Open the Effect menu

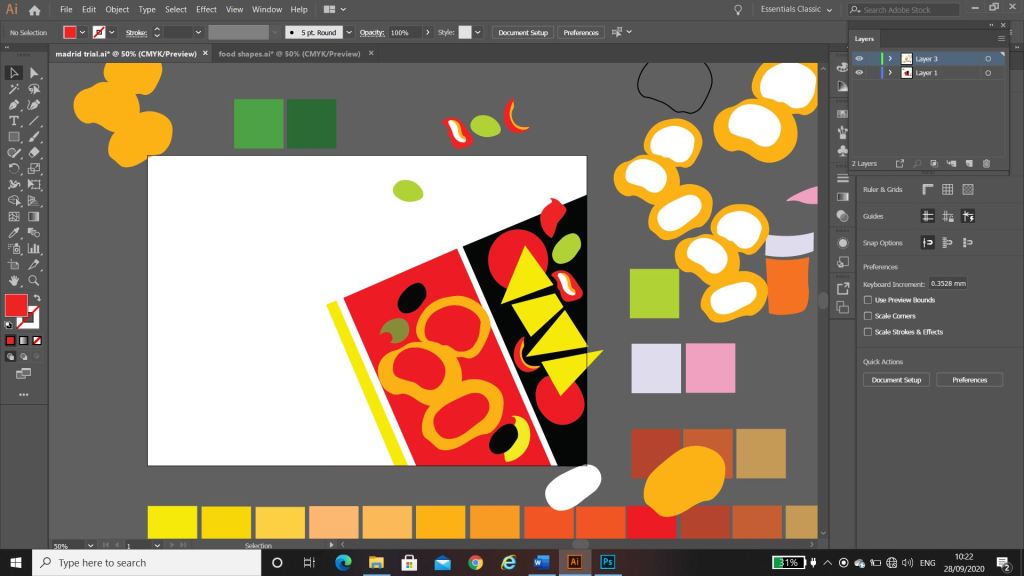click(206, 10)
